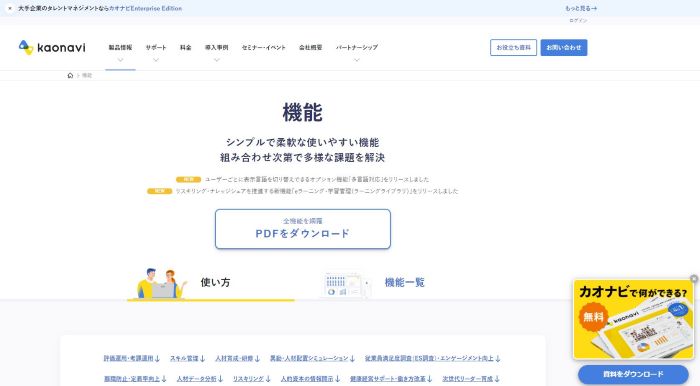Screen dimensions: 700x386
Task: Jump to 人材育成・研修 section
Action: point(238,358)
